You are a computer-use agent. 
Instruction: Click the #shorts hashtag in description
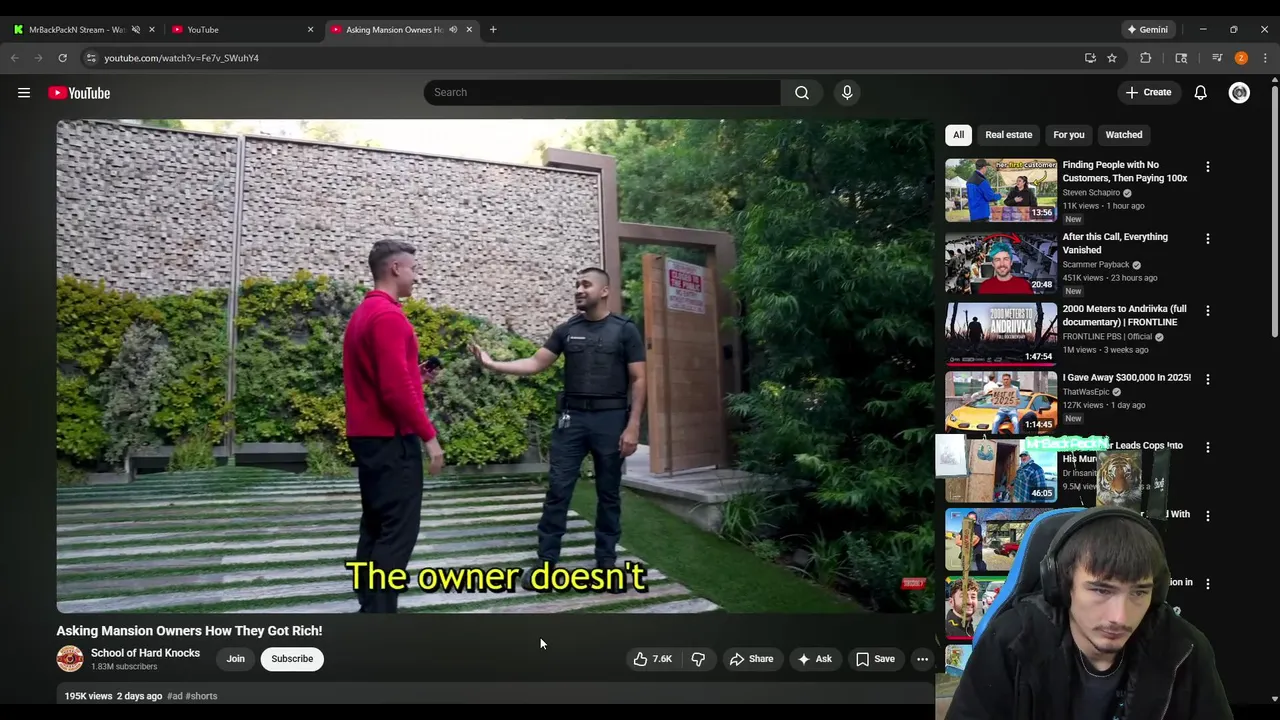[201, 696]
